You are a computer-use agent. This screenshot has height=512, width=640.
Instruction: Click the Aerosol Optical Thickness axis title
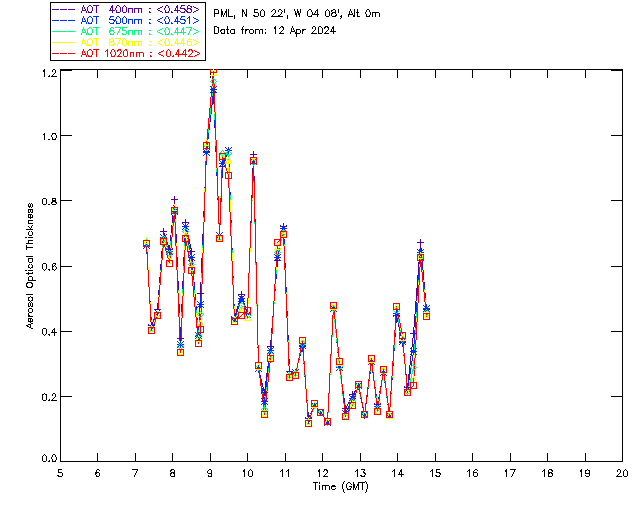(30, 266)
